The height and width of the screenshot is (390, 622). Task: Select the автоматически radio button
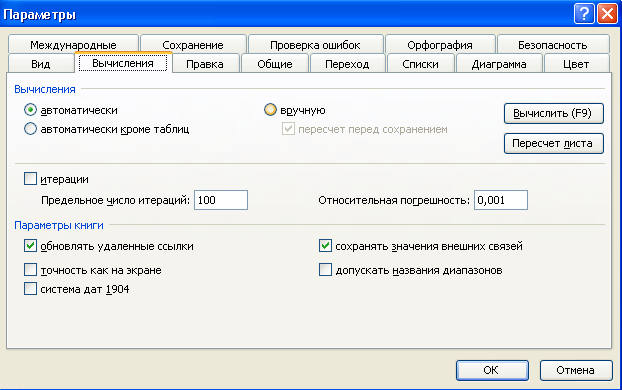pyautogui.click(x=31, y=110)
